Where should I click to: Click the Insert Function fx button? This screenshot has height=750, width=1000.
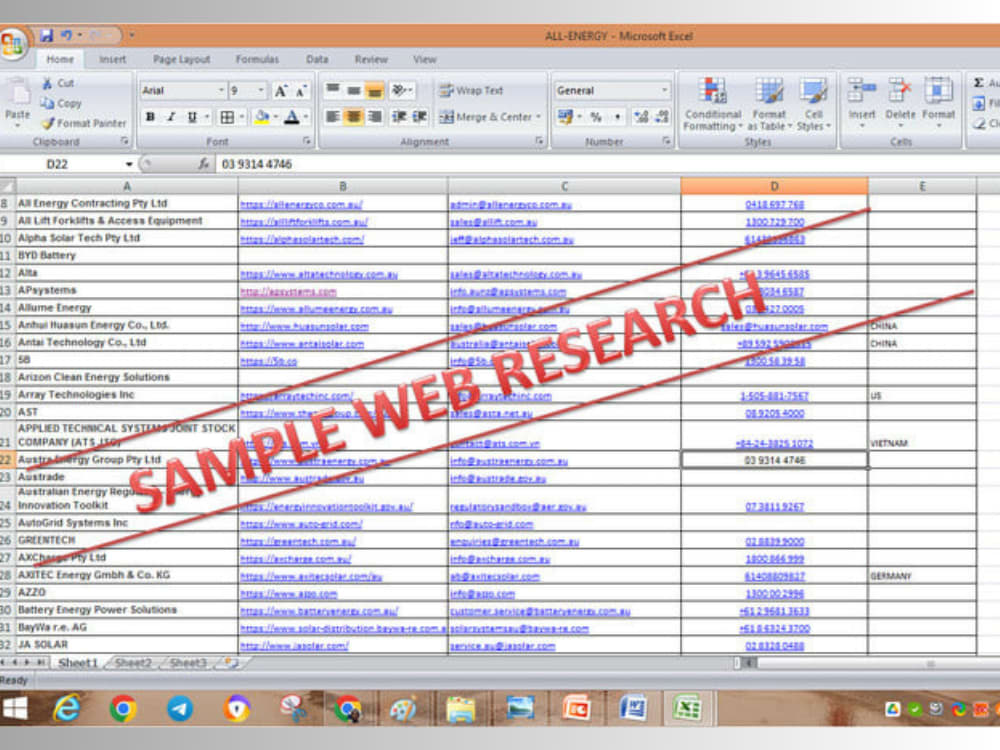[203, 164]
